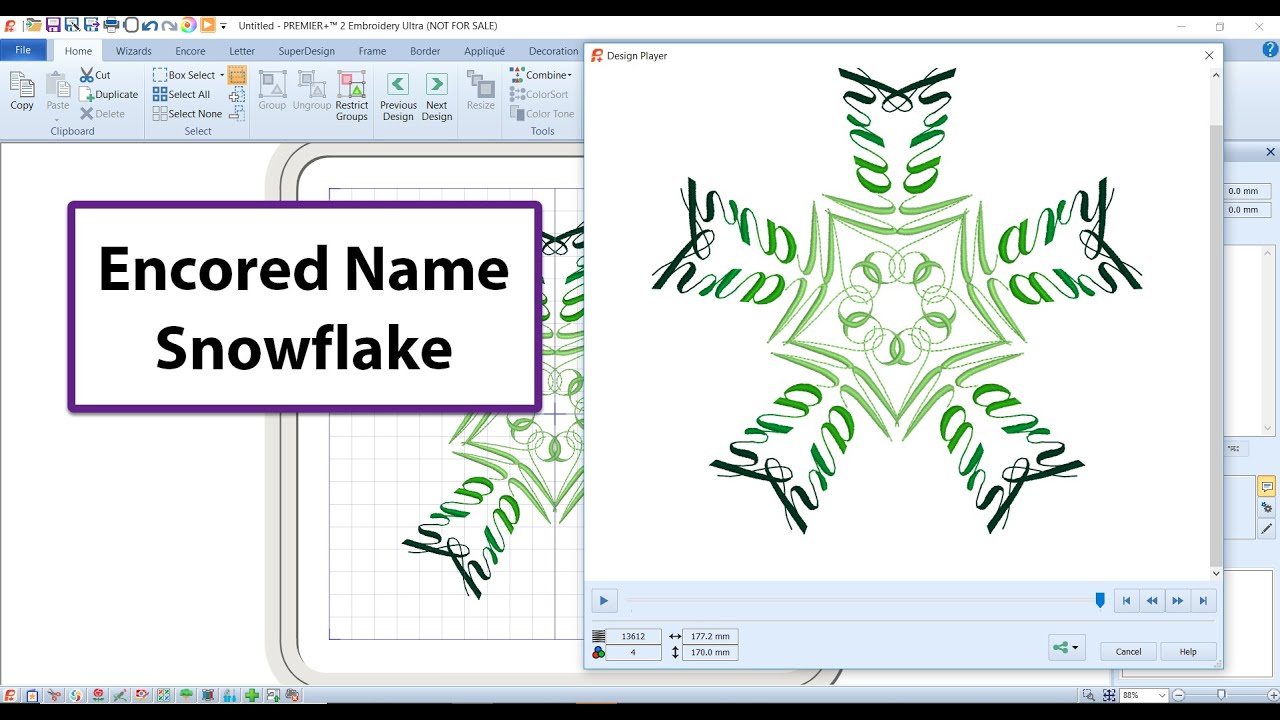Click the scissors module icon in bottom toolbar
The height and width of the screenshot is (720, 1280).
click(54, 695)
